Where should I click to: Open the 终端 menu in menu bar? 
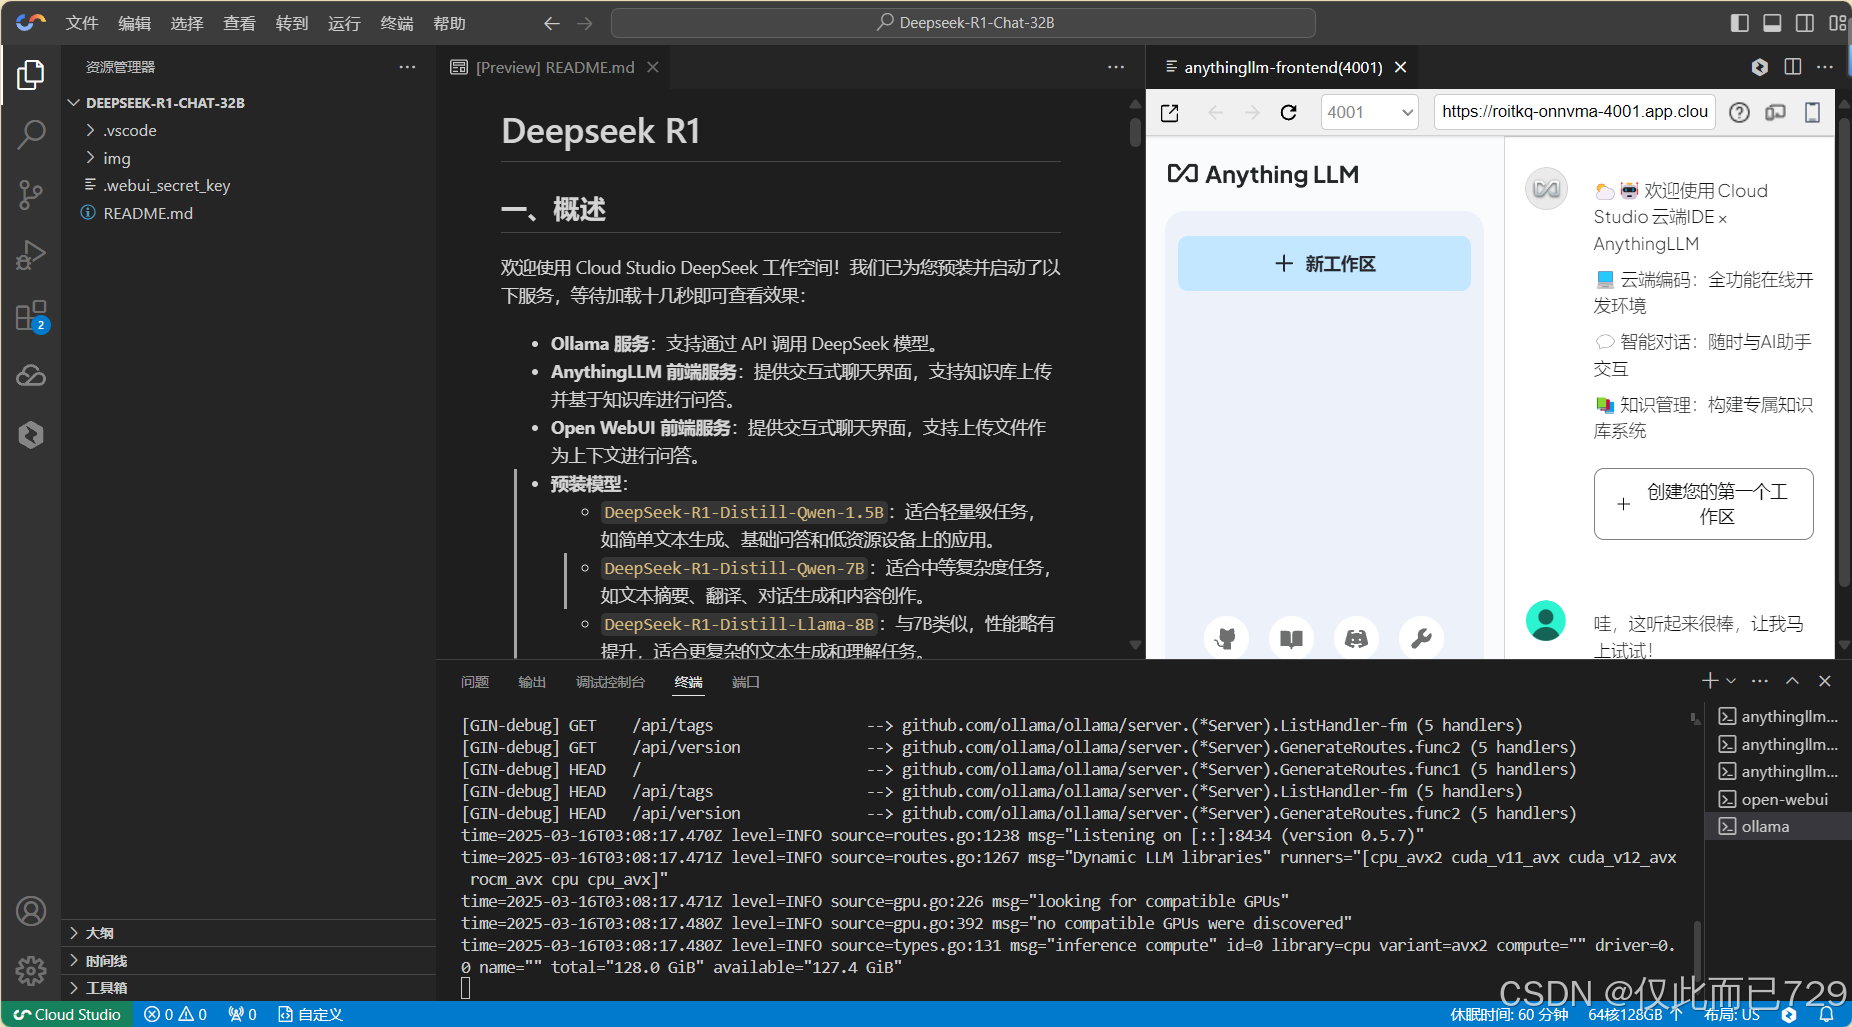(397, 23)
